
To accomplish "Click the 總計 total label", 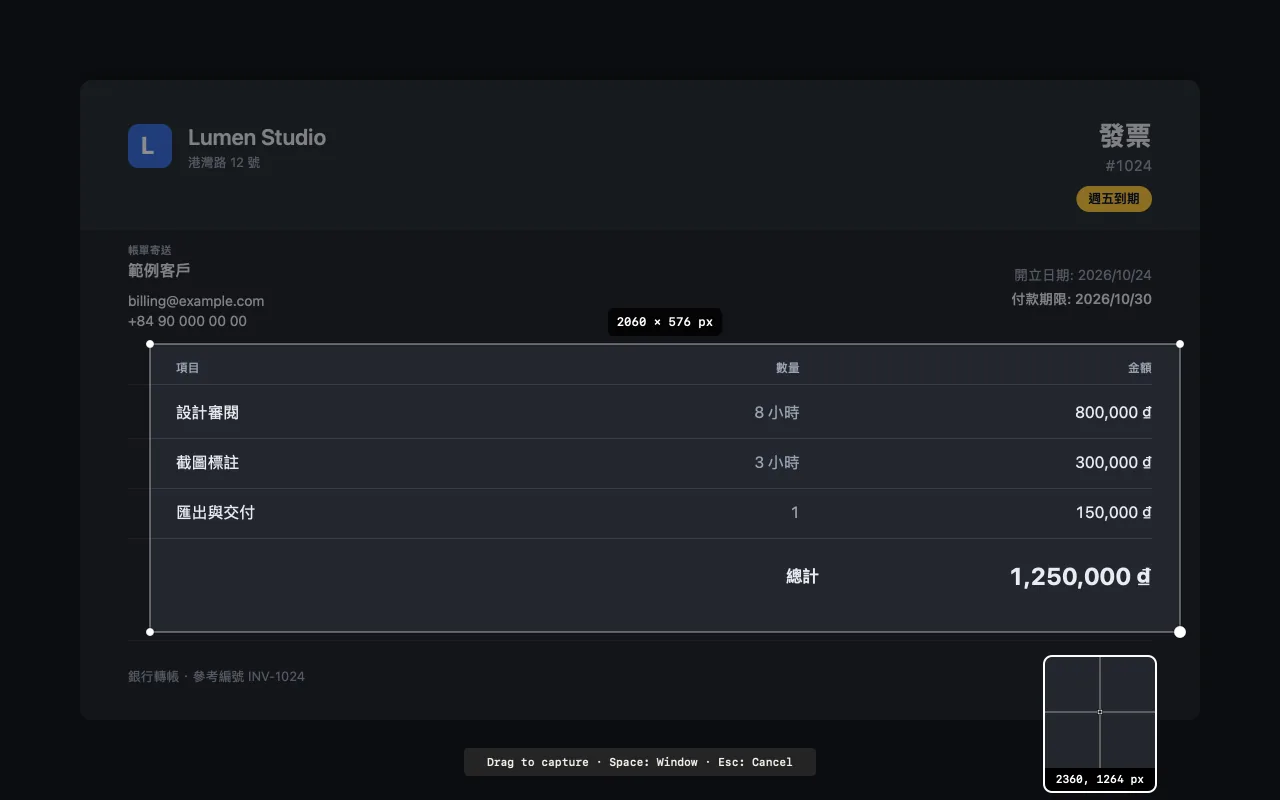I will point(802,577).
